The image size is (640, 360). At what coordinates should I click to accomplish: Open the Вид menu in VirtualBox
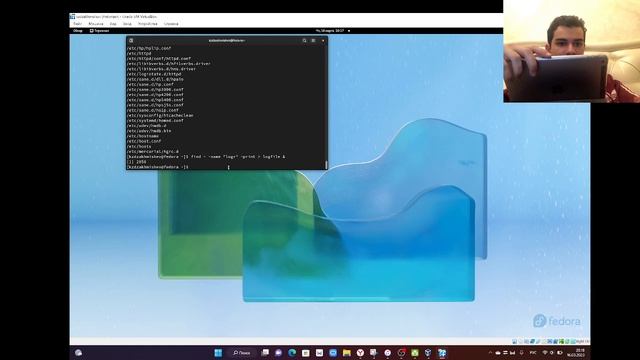pyautogui.click(x=113, y=24)
